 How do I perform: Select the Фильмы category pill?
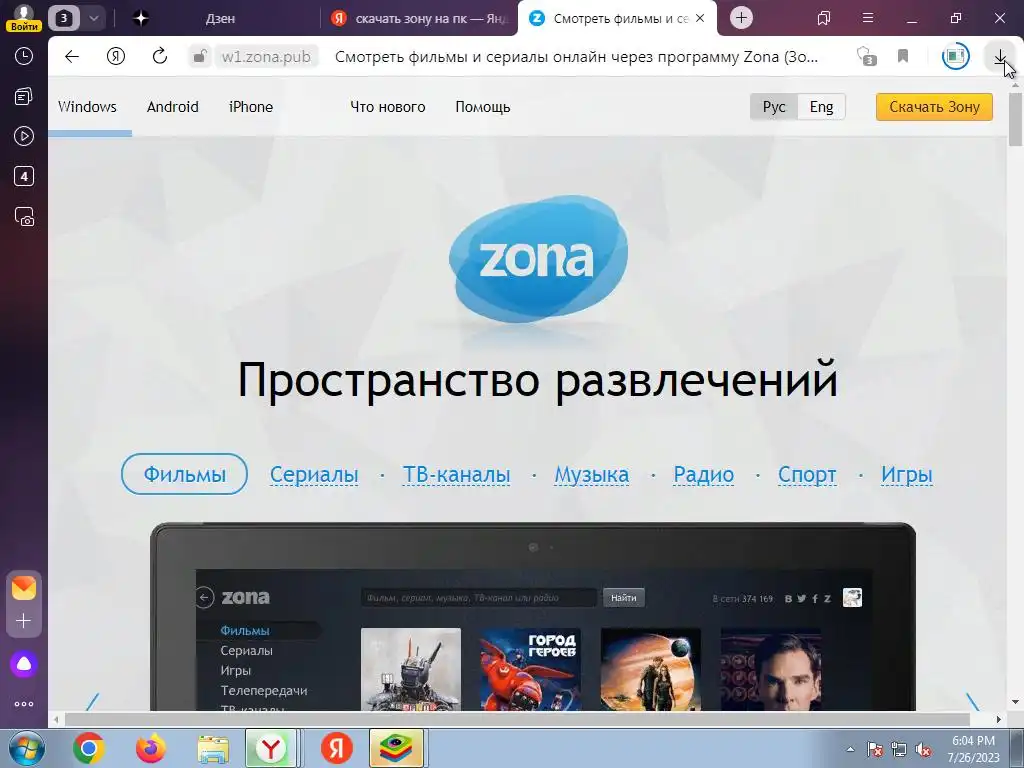(x=184, y=474)
